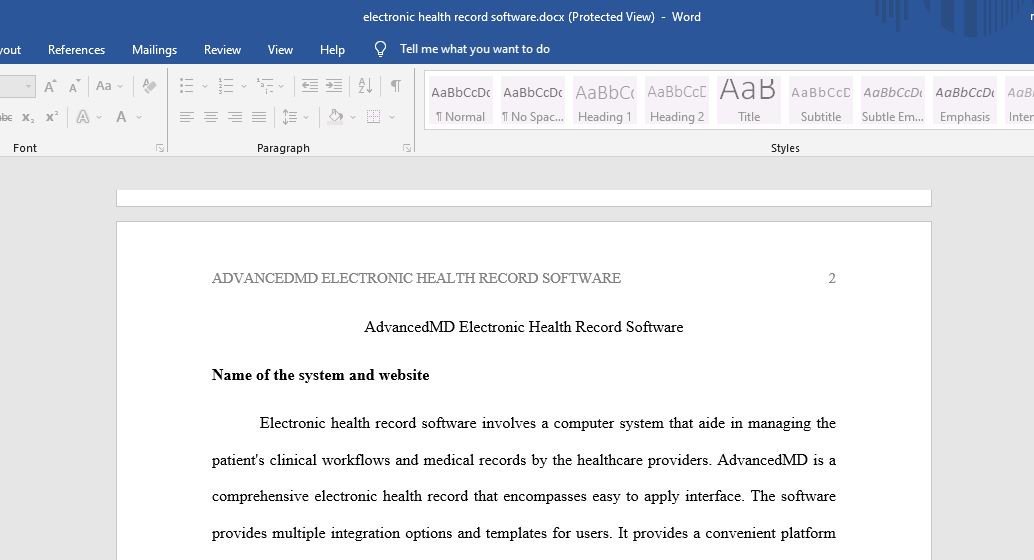Expand the Text Effects dropdown arrow
This screenshot has height=560, width=1034.
[99, 117]
